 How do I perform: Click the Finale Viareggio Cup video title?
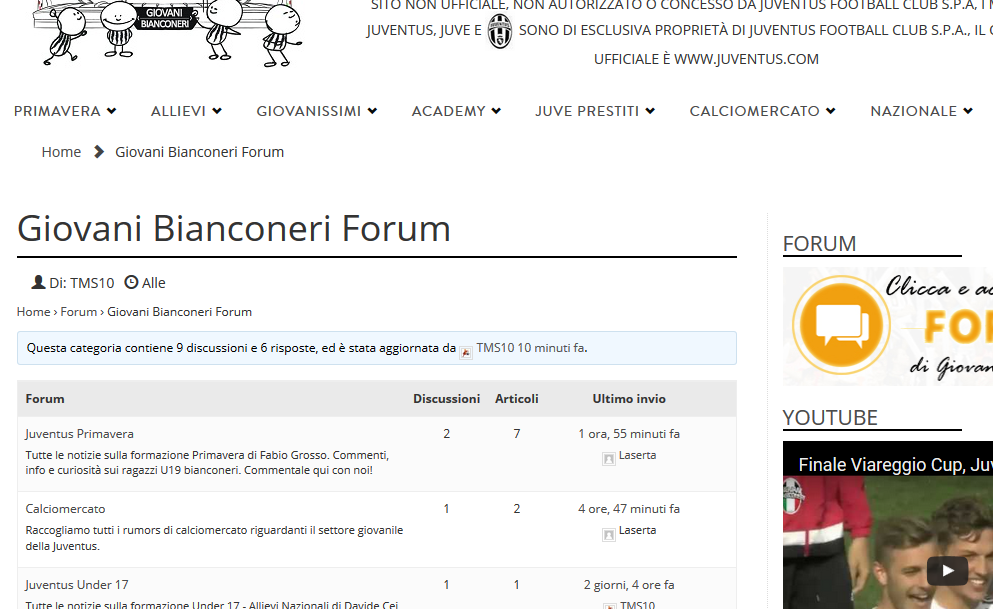tap(895, 465)
